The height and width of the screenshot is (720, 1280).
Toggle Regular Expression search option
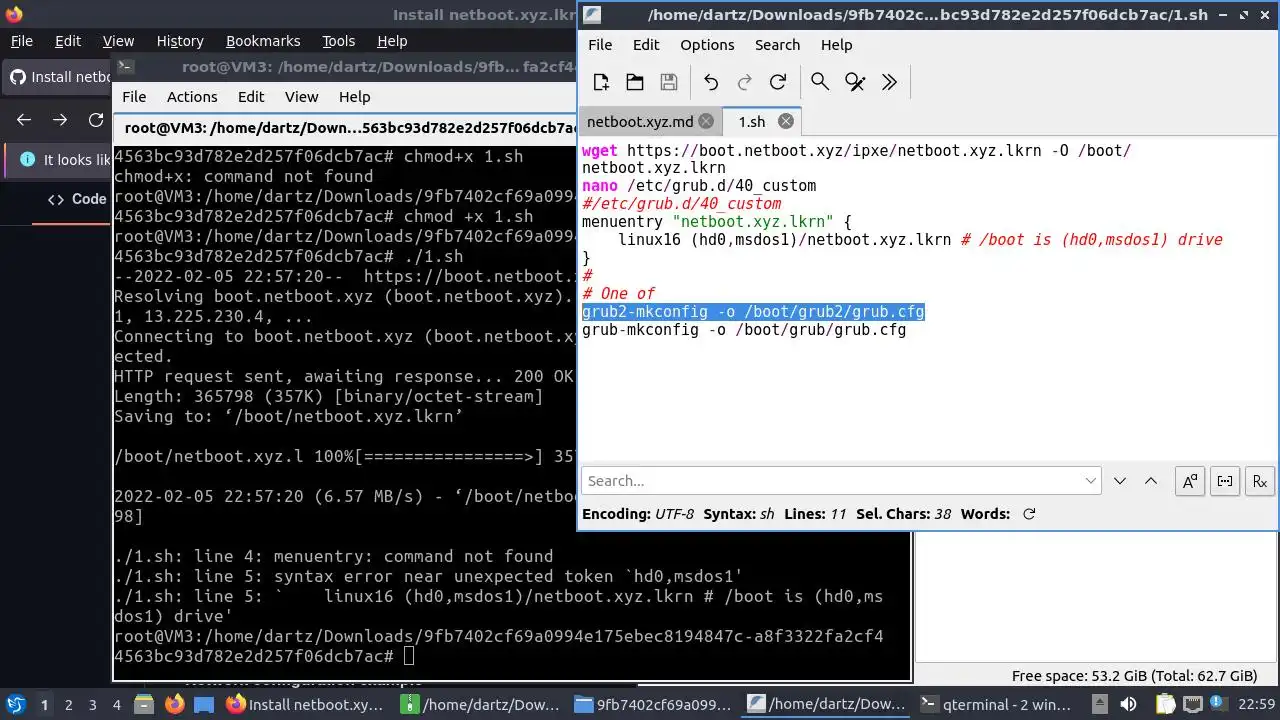(1260, 481)
